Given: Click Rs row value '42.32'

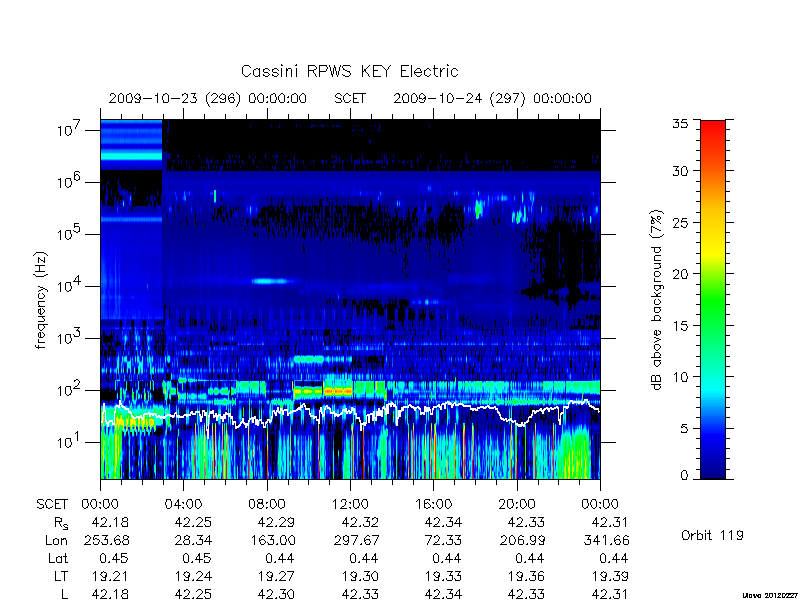Looking at the screenshot, I should [x=360, y=522].
